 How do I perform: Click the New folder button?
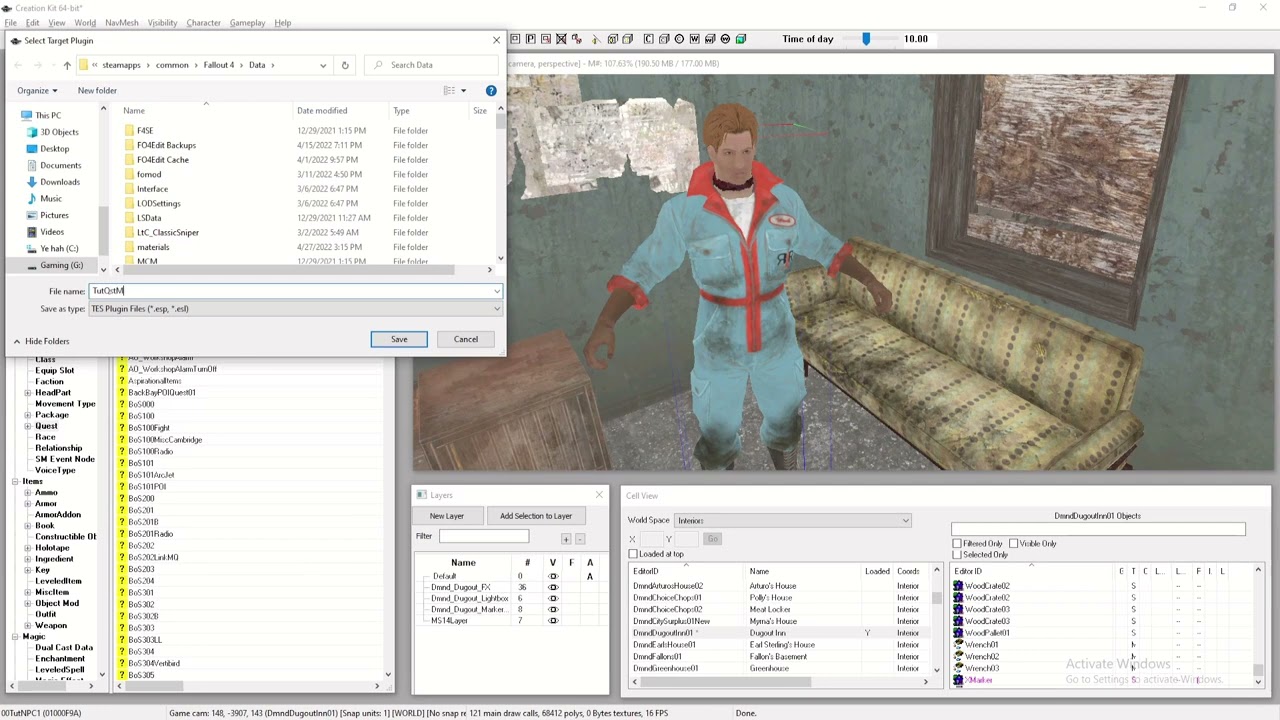pos(97,90)
